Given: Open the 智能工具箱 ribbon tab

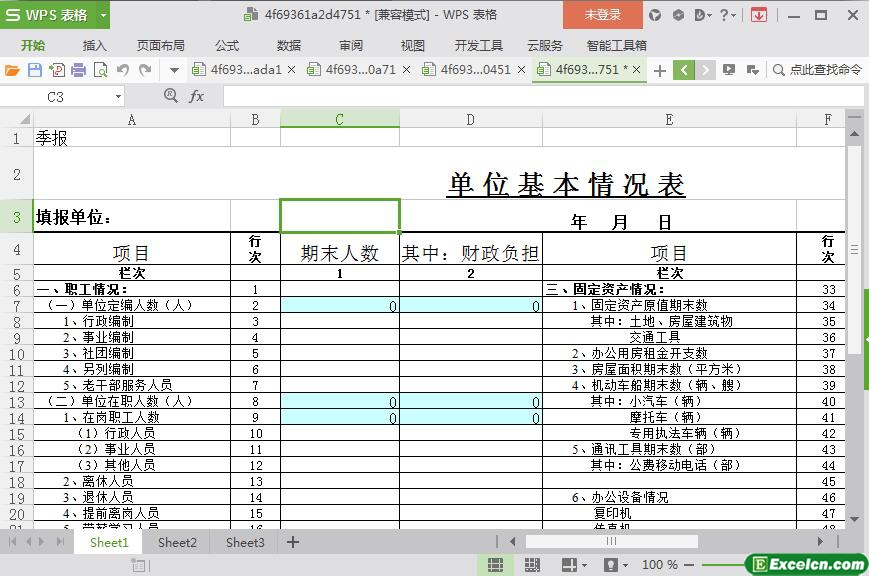Looking at the screenshot, I should [x=617, y=45].
